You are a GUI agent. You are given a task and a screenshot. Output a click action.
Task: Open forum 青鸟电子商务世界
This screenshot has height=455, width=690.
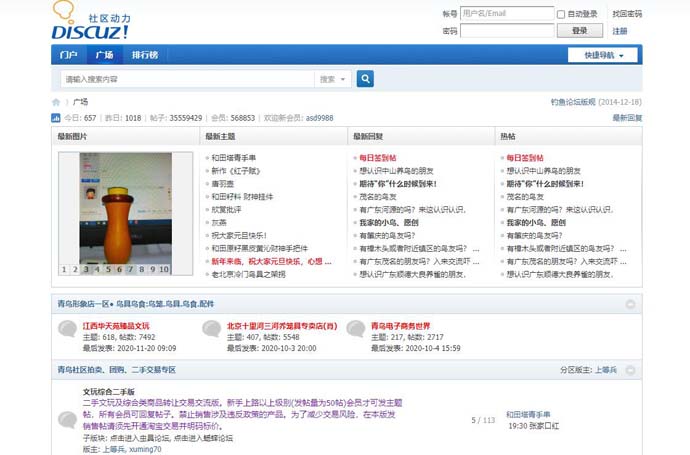400,326
